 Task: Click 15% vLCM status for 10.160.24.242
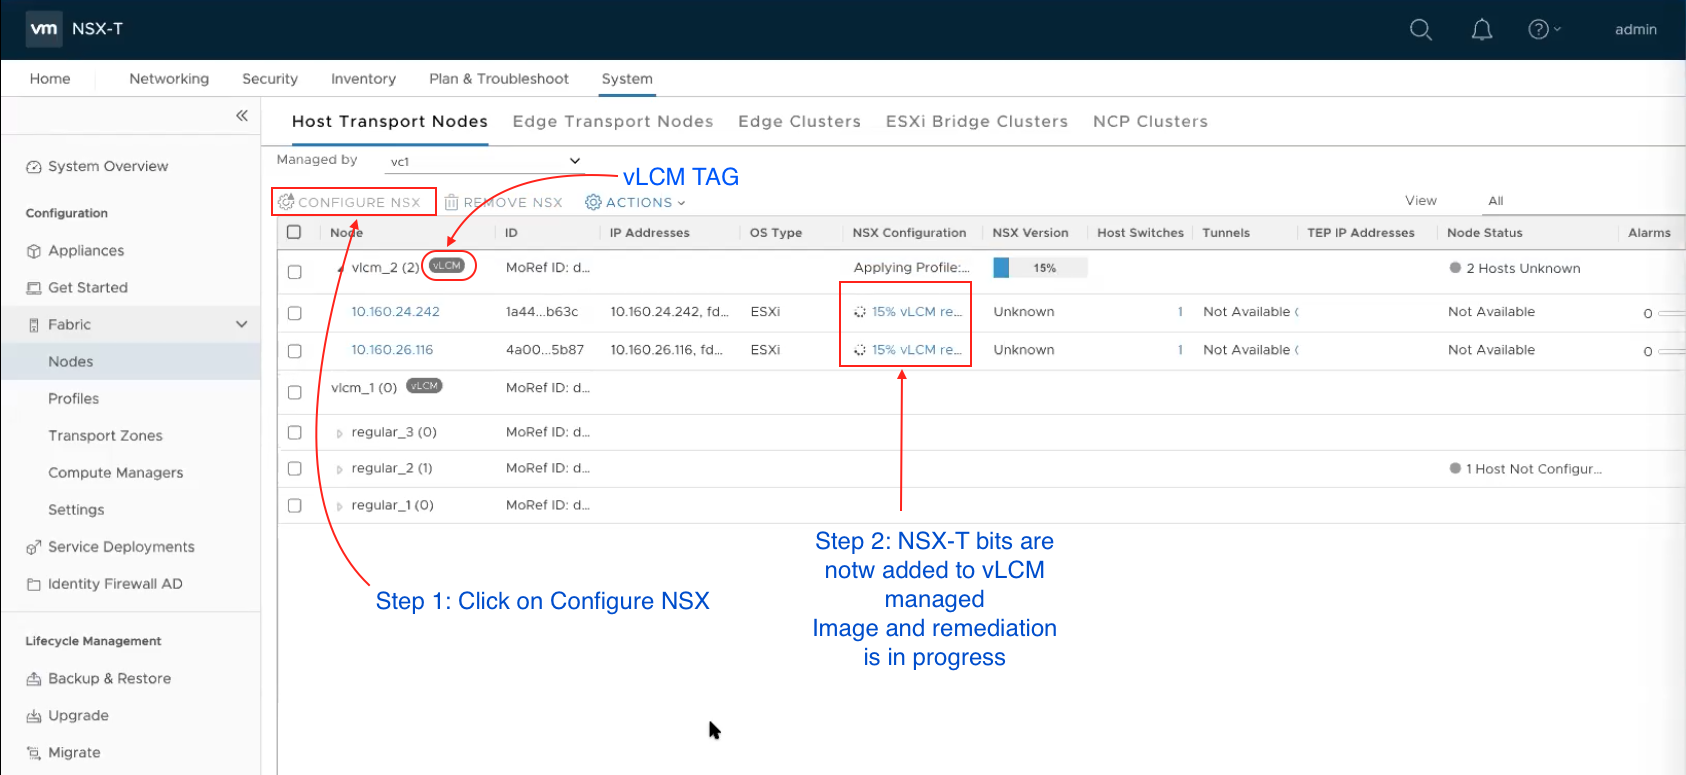[x=917, y=312]
